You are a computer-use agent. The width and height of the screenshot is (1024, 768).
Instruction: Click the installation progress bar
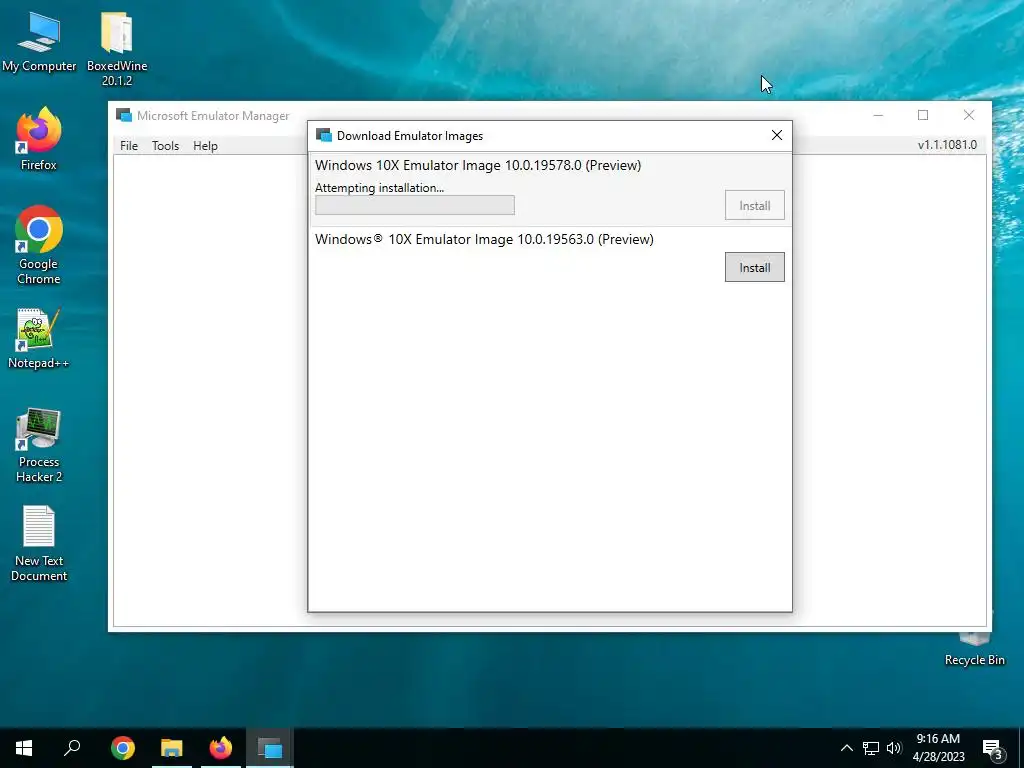[x=415, y=205]
